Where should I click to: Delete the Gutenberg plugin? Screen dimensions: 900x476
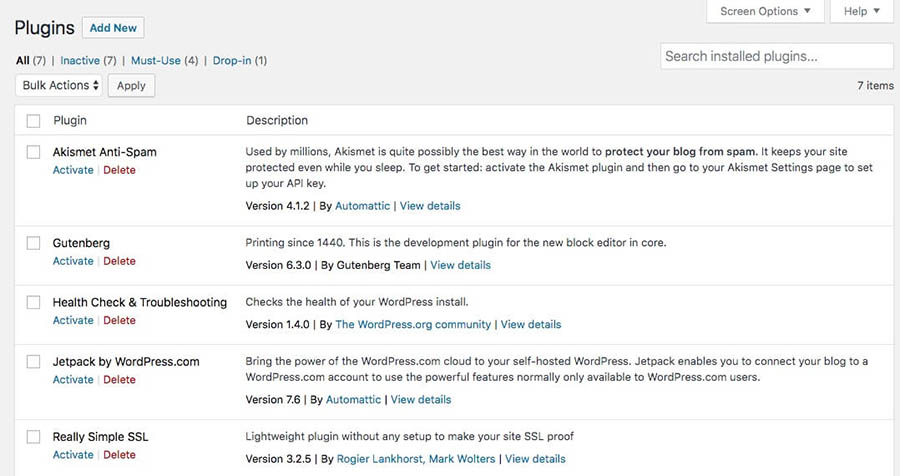tap(119, 261)
